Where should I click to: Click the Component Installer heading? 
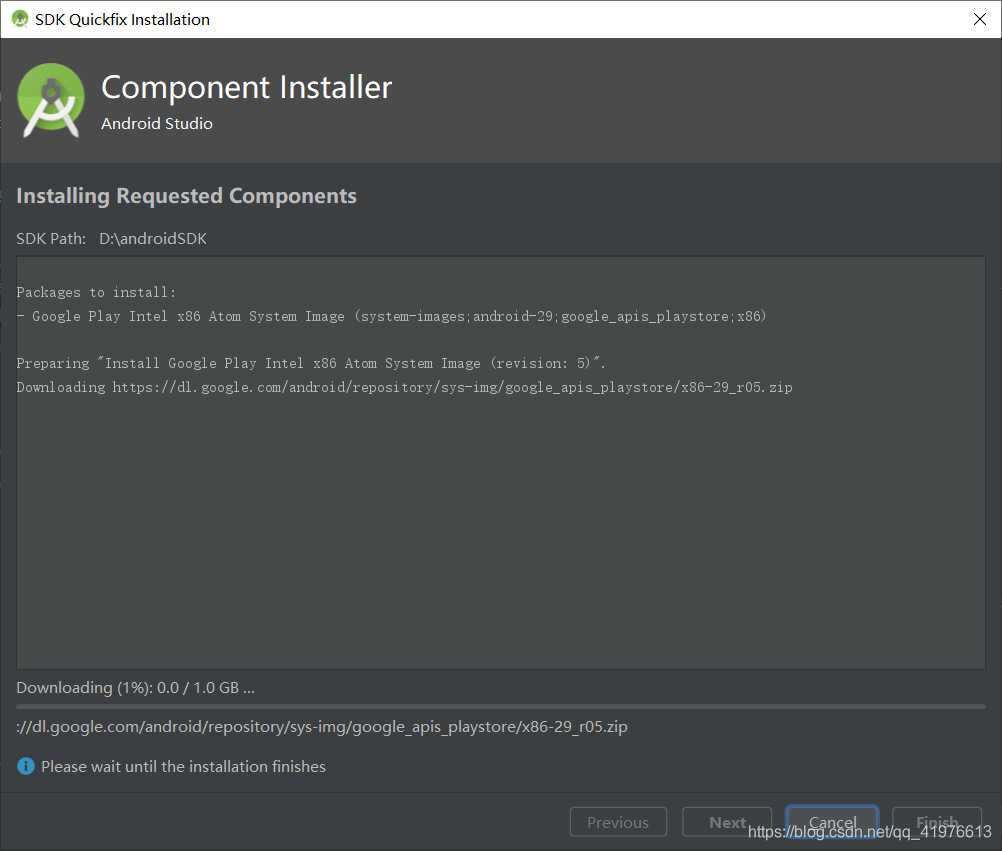[246, 87]
